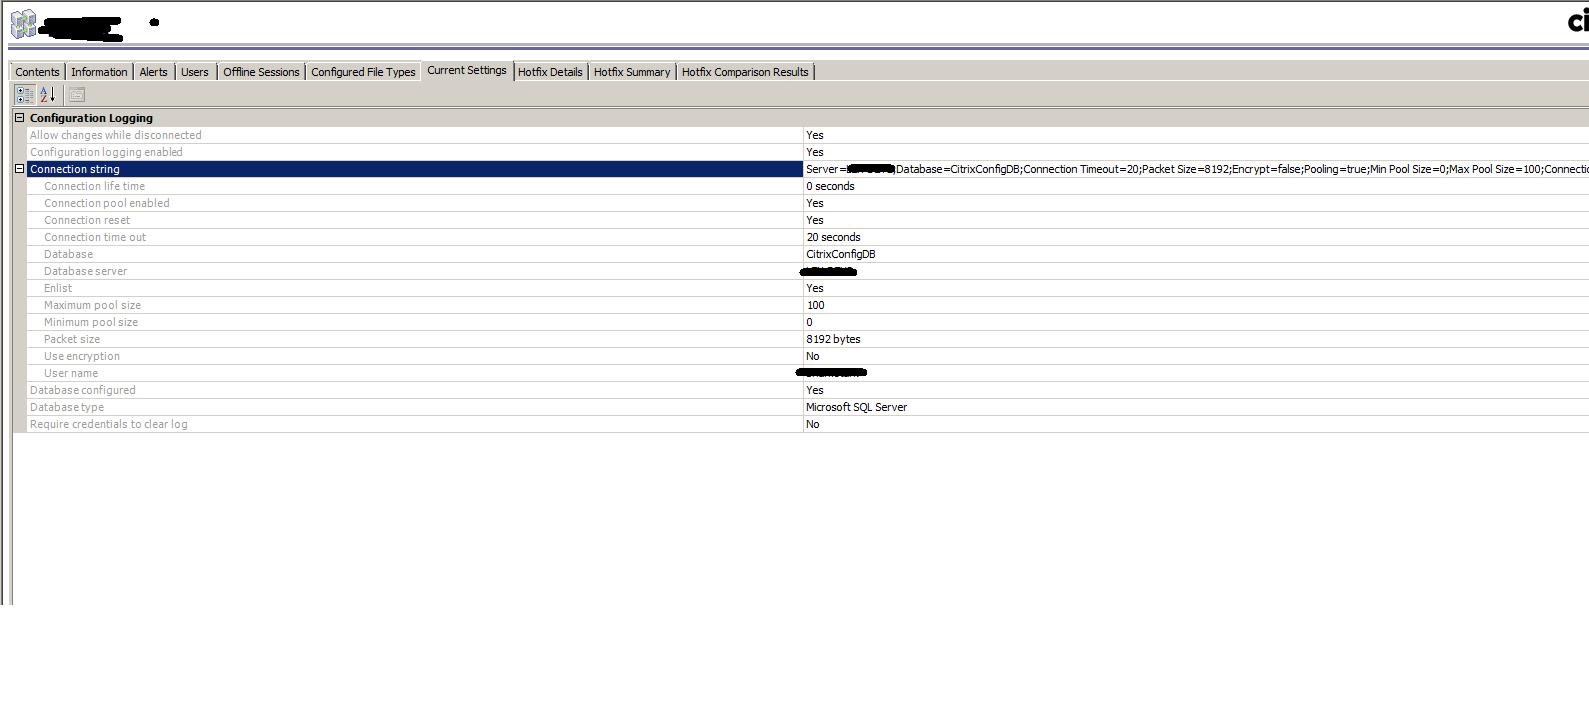1589x720 pixels.
Task: Select the 'Database' property label
Action: click(68, 254)
